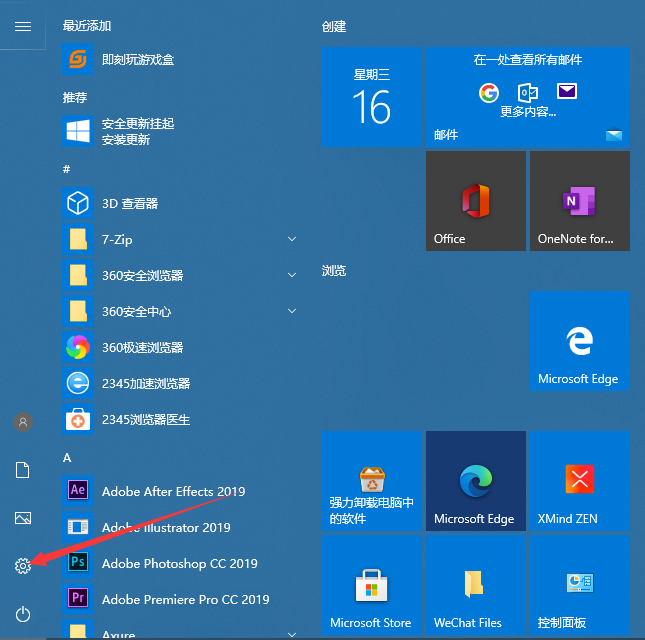Launch Adobe After Effects 2019
Image resolution: width=645 pixels, height=640 pixels.
coord(173,492)
